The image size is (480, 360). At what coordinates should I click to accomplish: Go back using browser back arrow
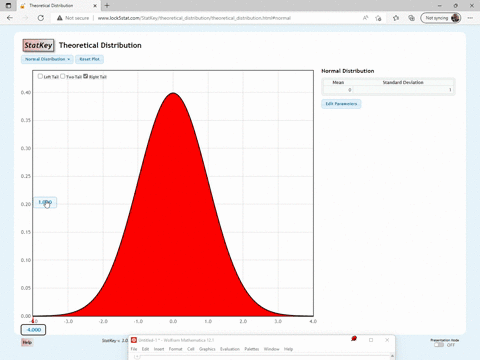pos(10,18)
